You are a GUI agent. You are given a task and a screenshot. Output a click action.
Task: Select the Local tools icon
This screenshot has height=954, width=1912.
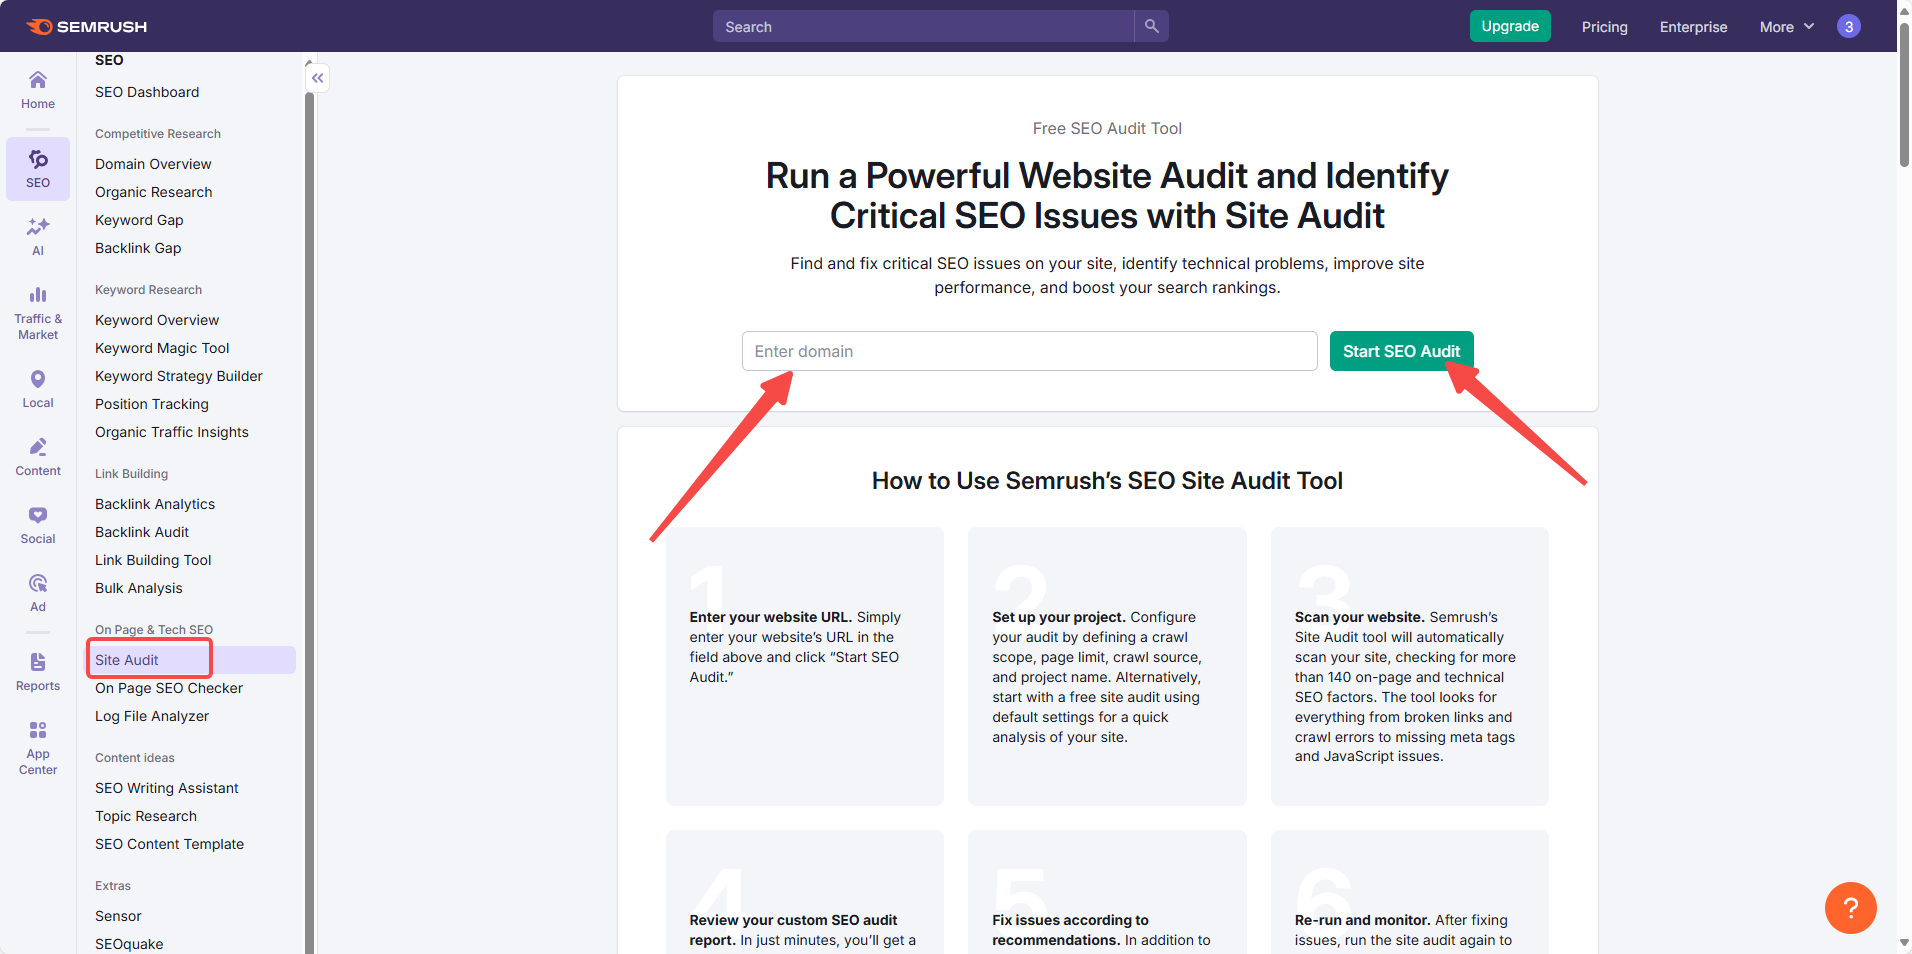coord(37,388)
